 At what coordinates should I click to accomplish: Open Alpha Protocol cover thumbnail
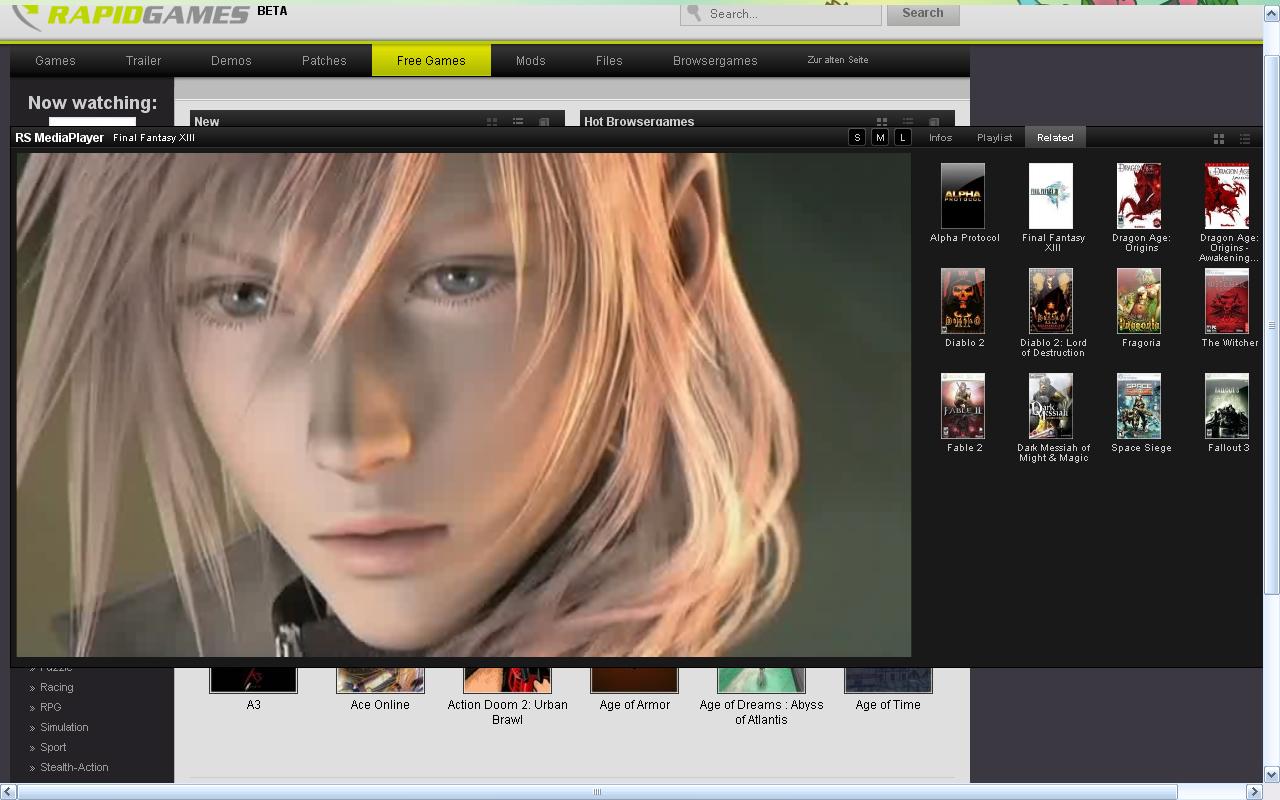coord(963,196)
